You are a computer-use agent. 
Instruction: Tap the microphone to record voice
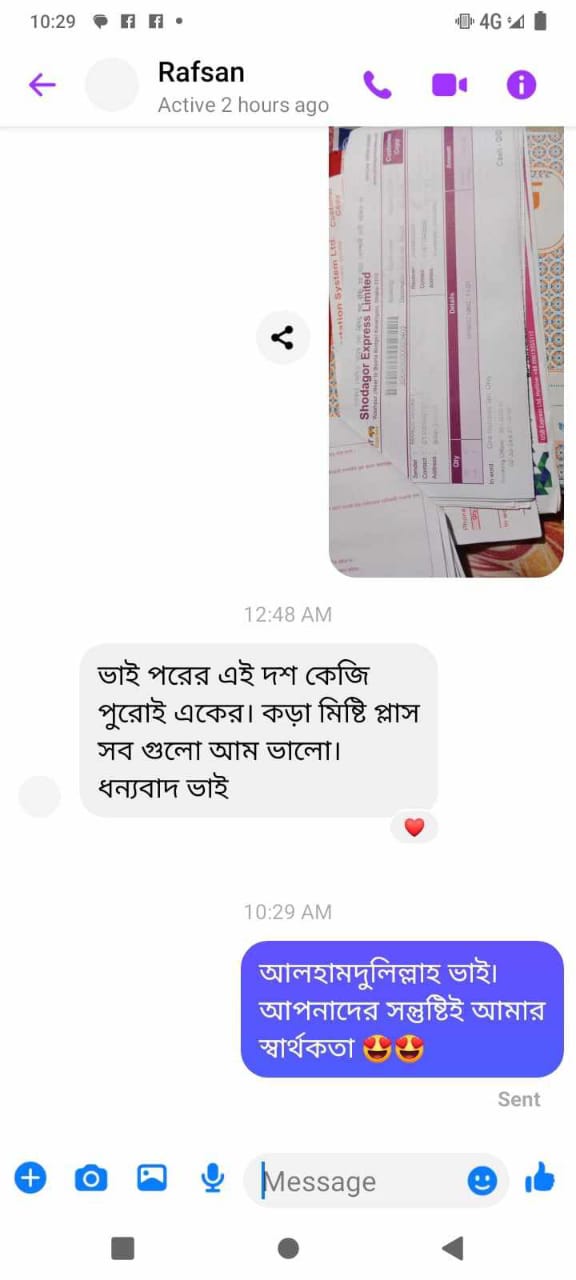tap(212, 1179)
